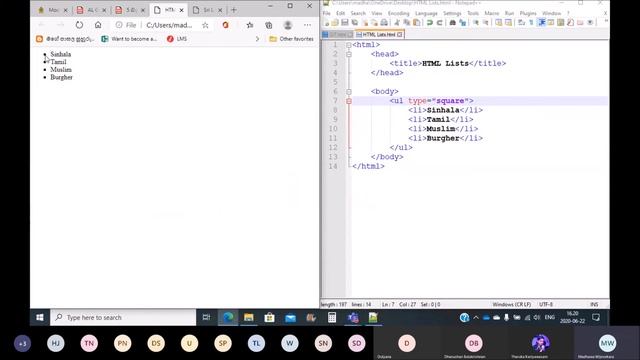Open Task View on taskbar

tap(207, 317)
